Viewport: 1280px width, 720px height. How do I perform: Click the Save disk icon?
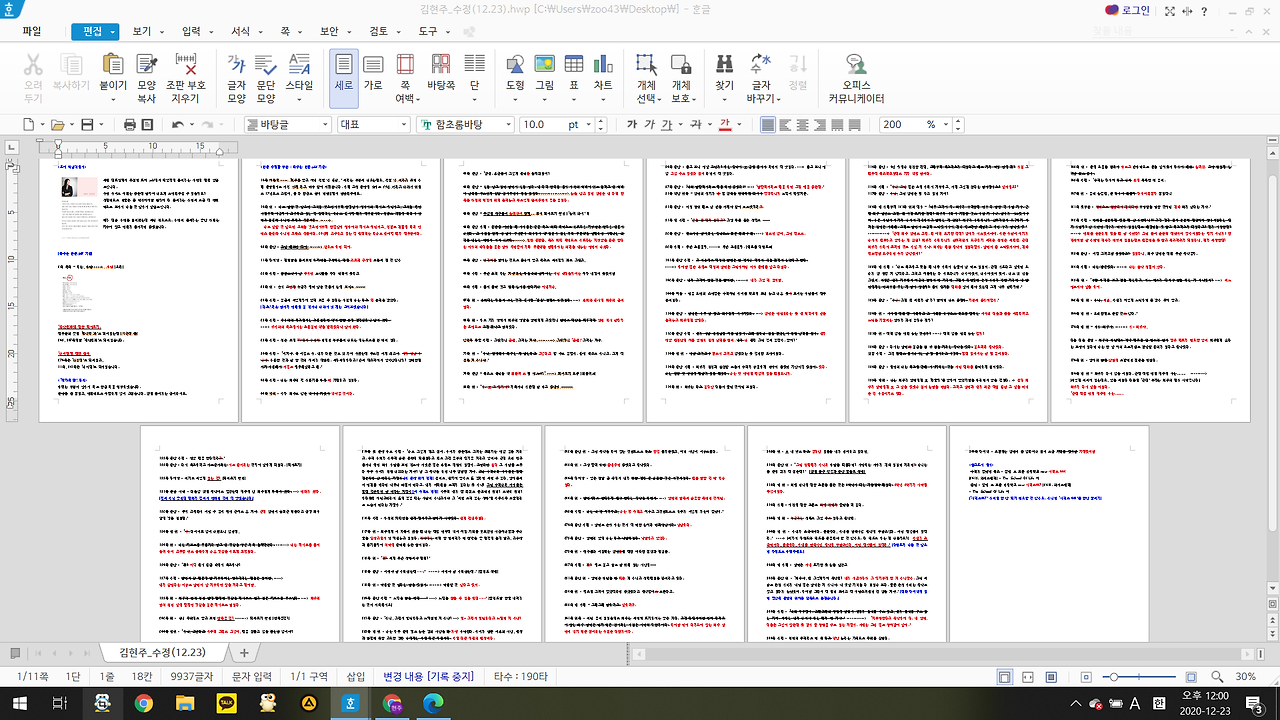[87, 125]
